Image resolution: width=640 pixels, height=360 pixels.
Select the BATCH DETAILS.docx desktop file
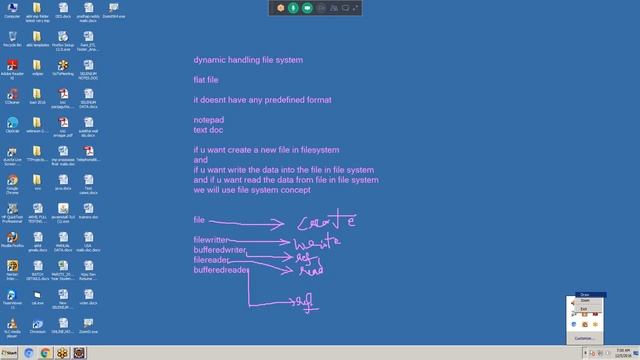38,270
